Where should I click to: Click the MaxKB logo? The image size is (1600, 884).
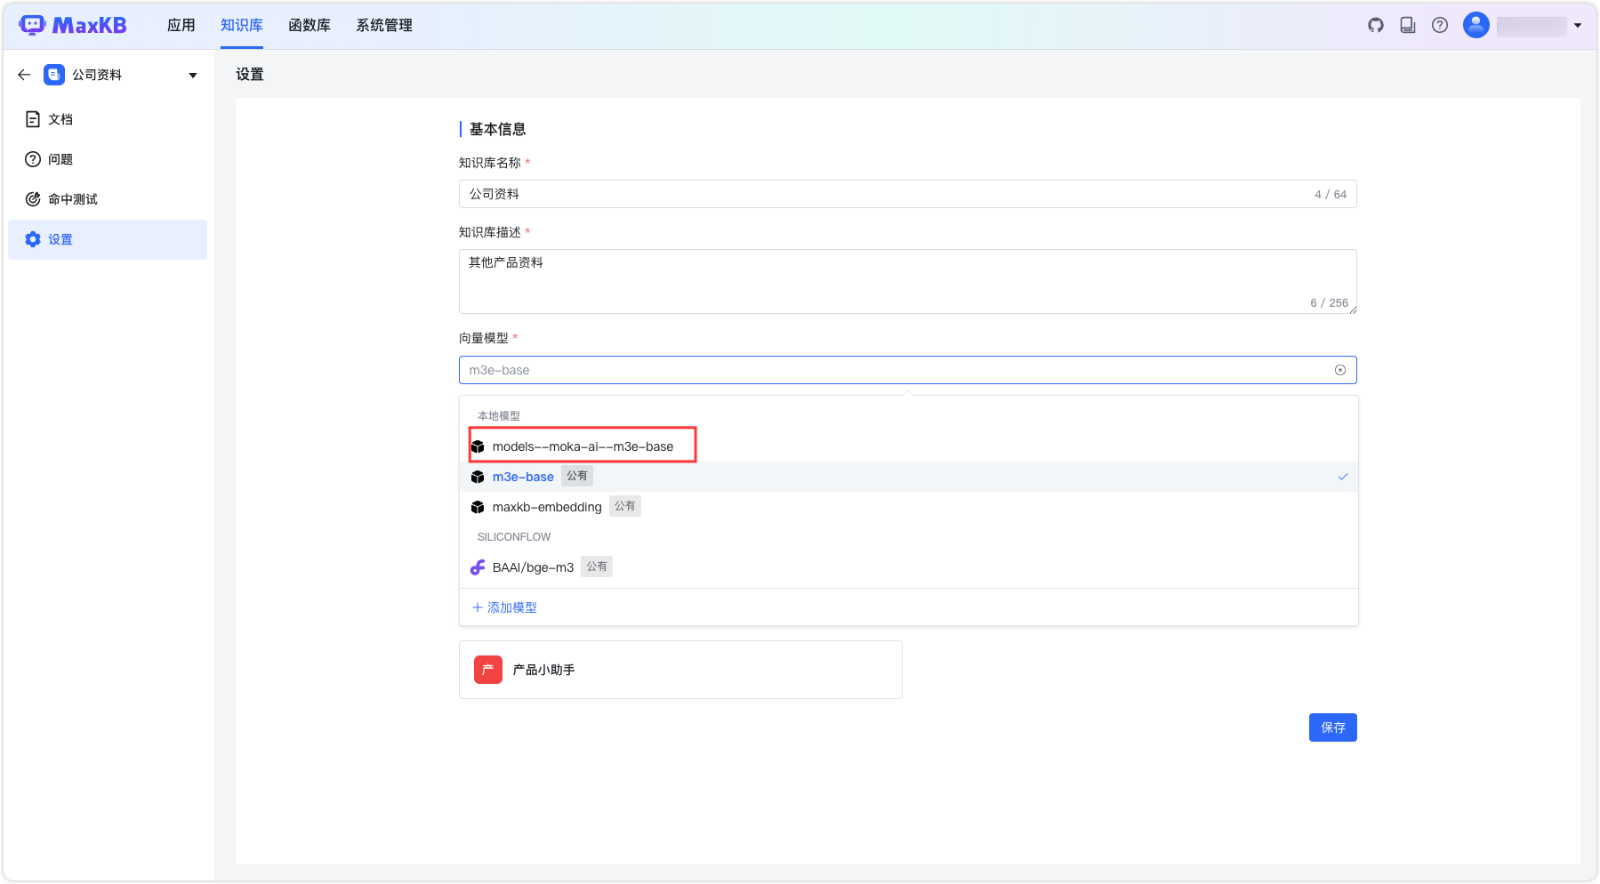click(x=73, y=25)
